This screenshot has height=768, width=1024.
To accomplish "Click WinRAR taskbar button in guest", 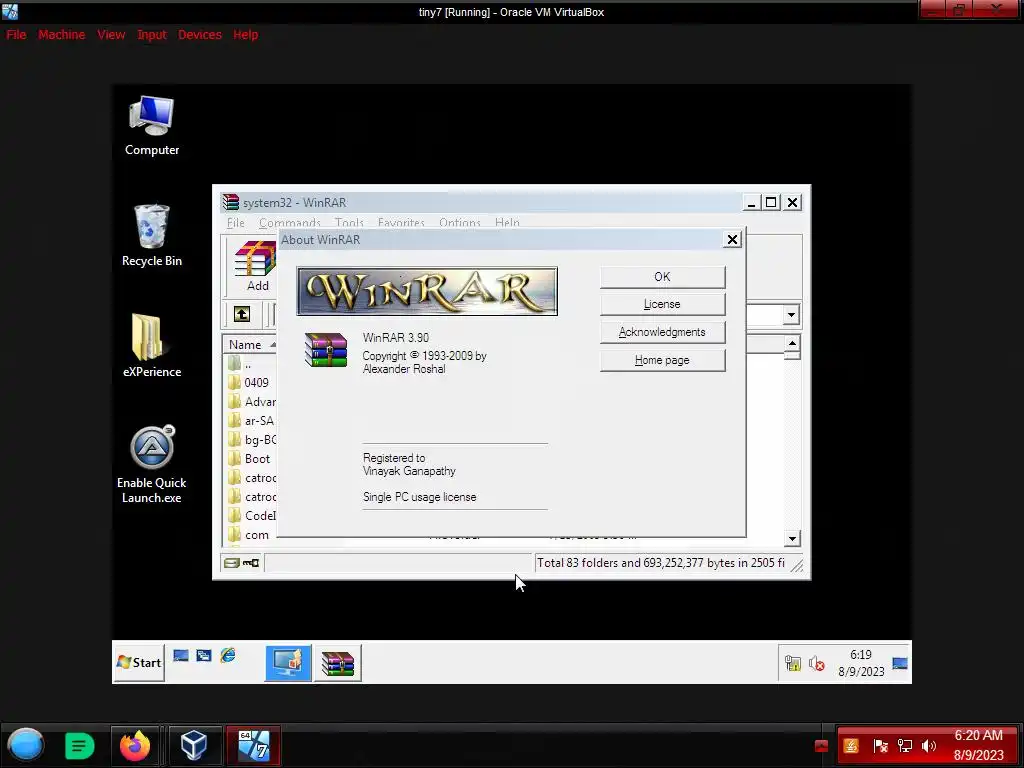I will pyautogui.click(x=338, y=663).
